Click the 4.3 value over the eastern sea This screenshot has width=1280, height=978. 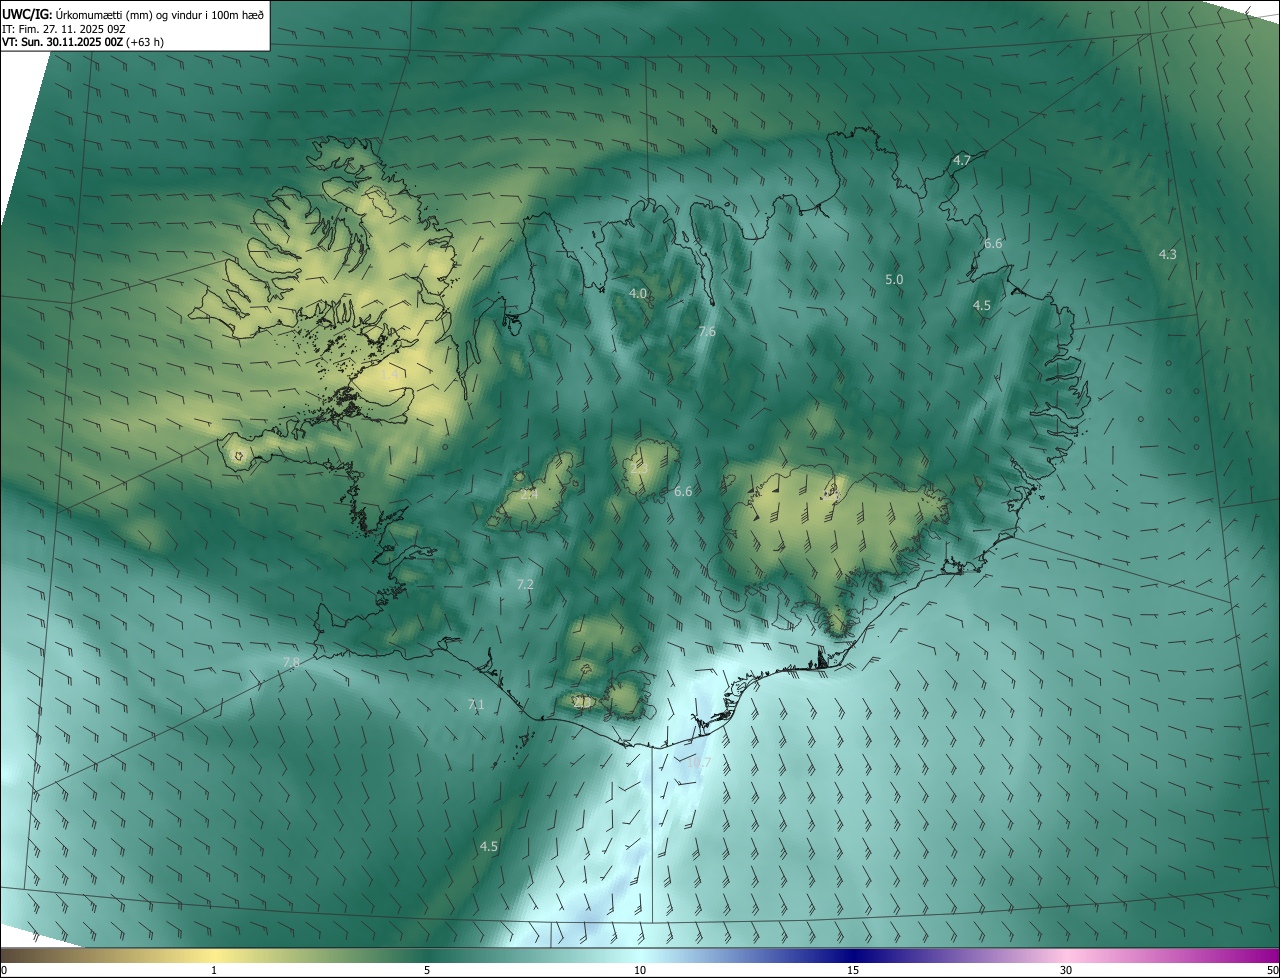1167,255
